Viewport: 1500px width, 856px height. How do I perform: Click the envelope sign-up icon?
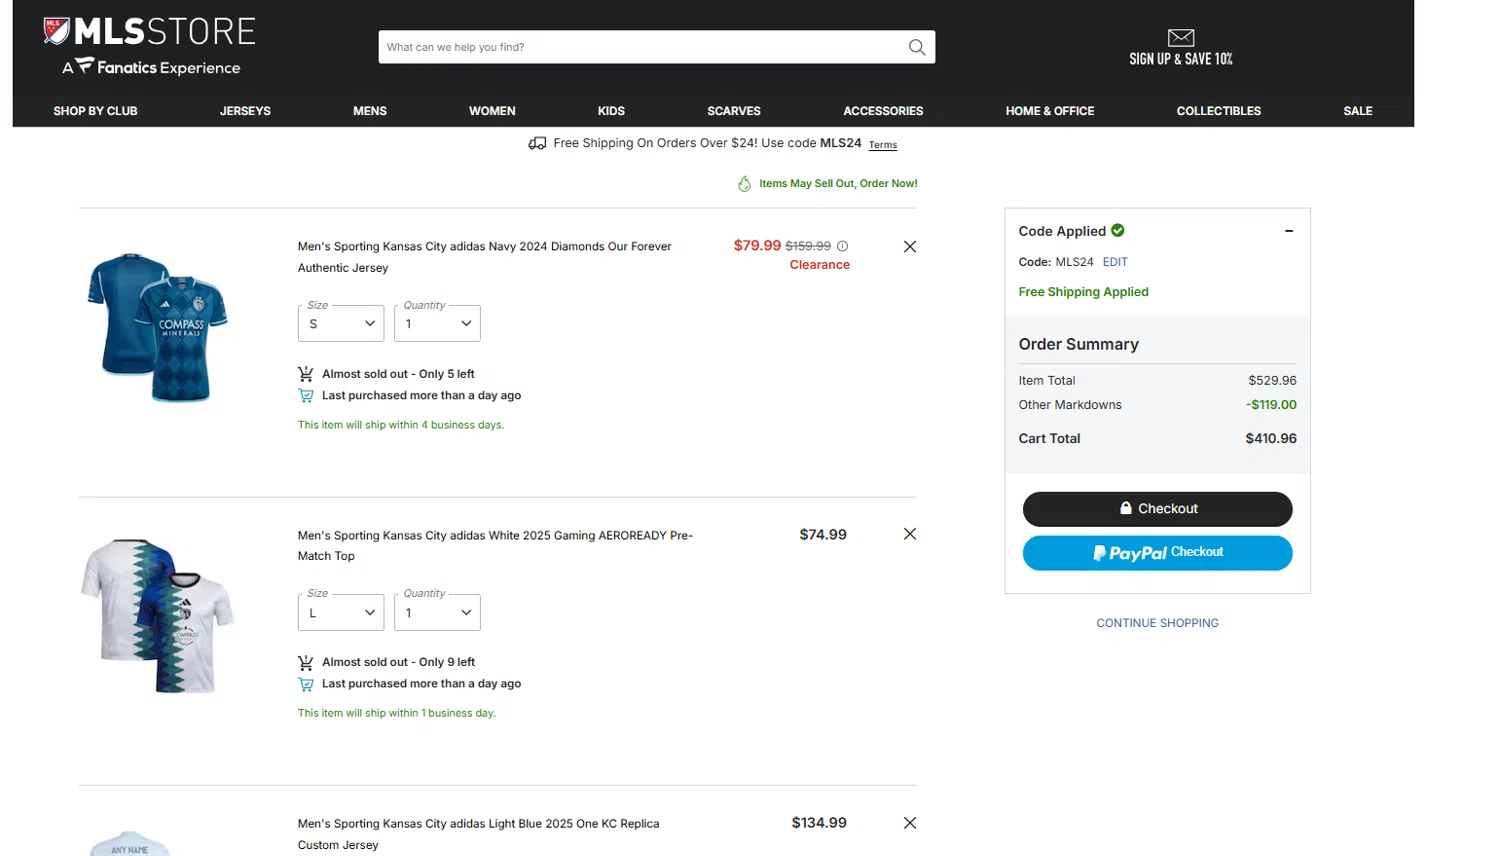(1181, 38)
